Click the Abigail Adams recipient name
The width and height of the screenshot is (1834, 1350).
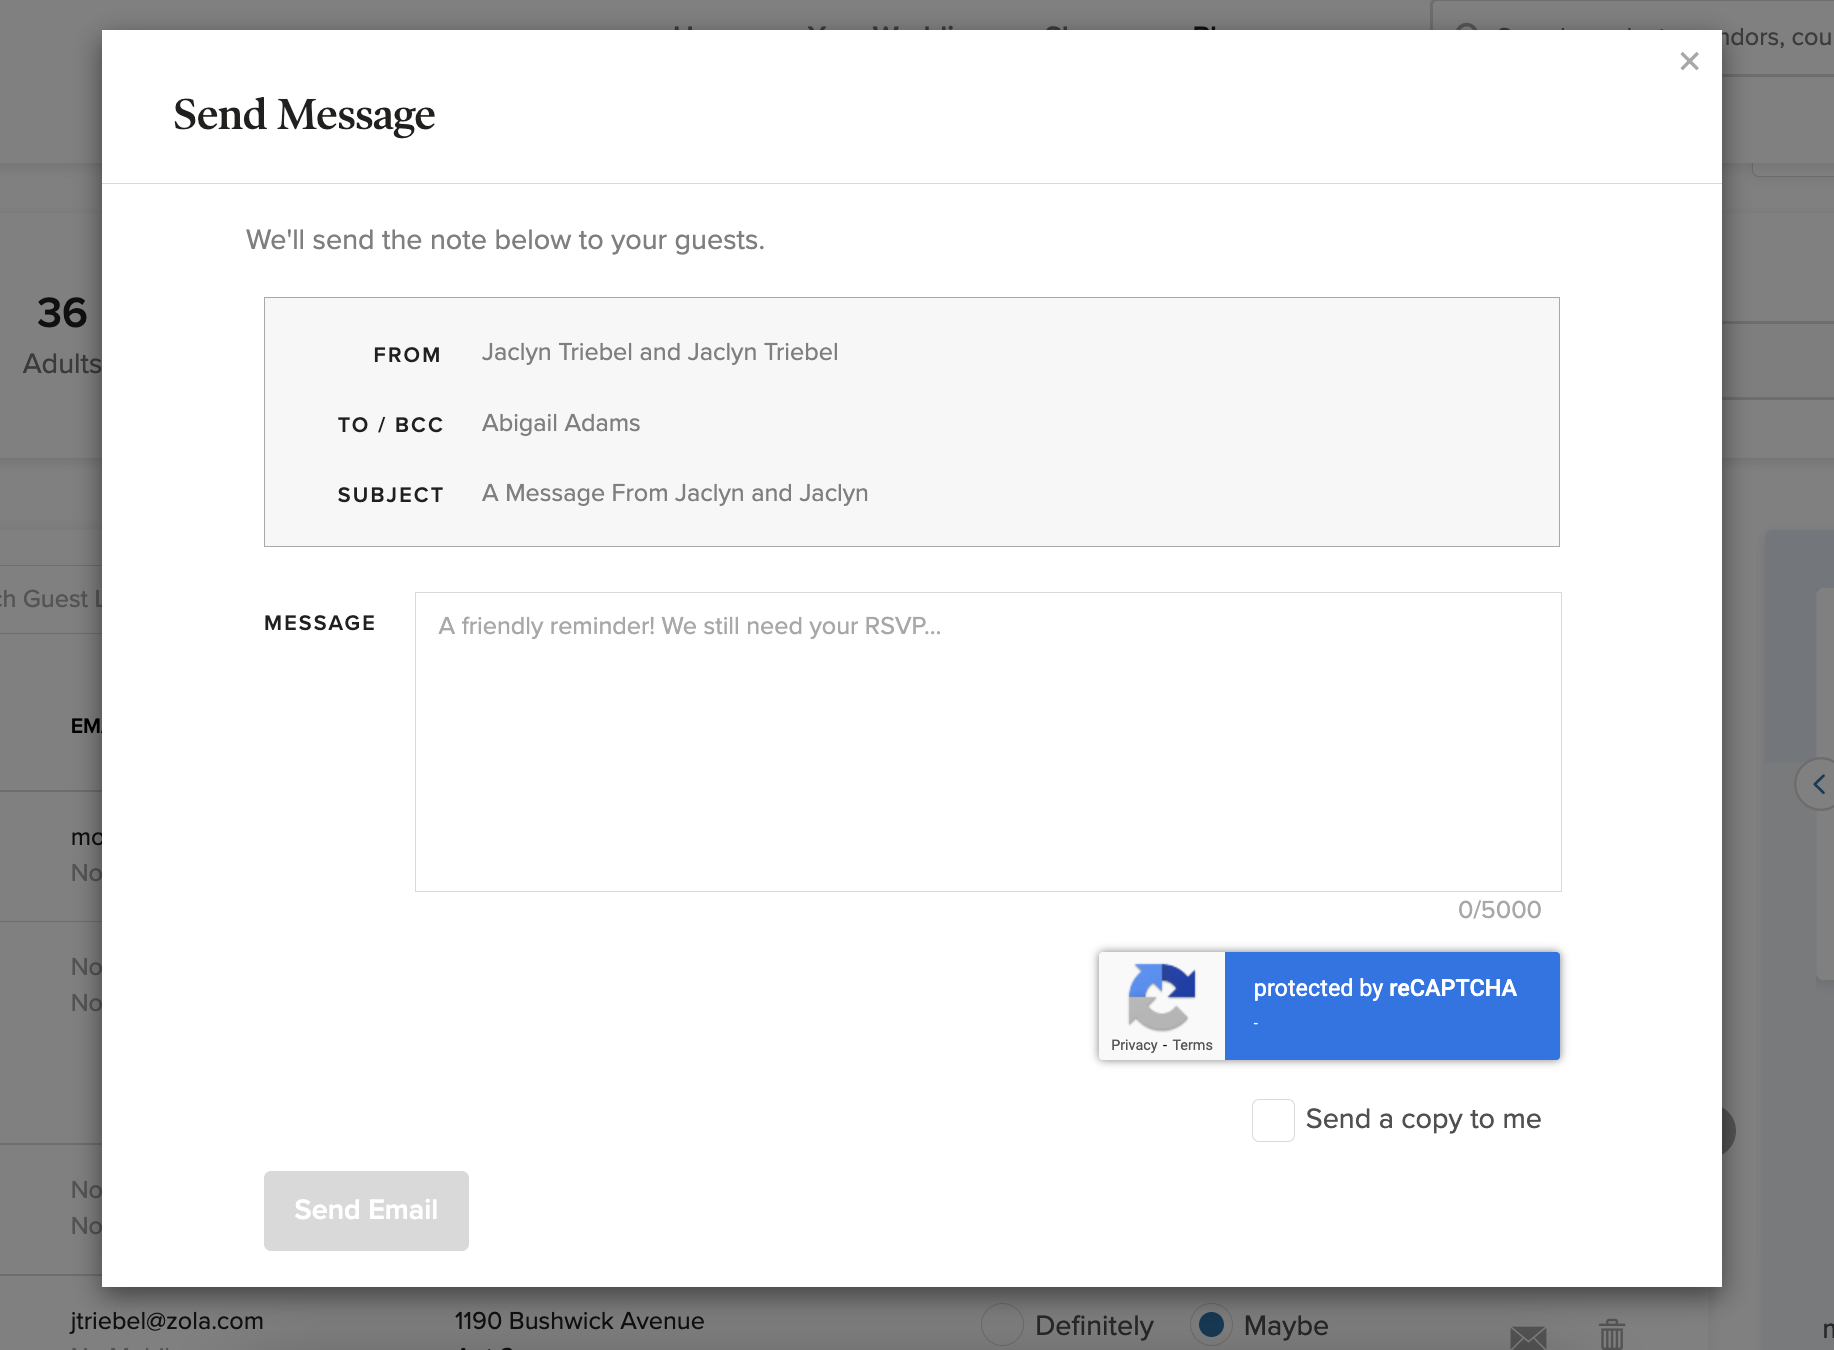click(561, 423)
